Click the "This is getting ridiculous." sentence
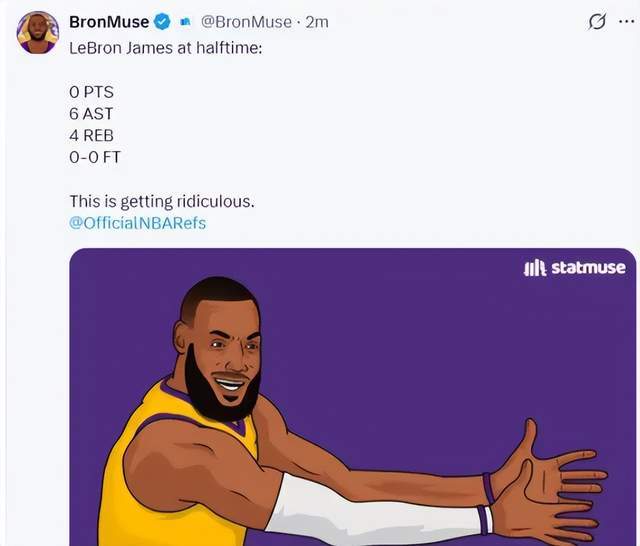This screenshot has height=546, width=640. coord(161,201)
